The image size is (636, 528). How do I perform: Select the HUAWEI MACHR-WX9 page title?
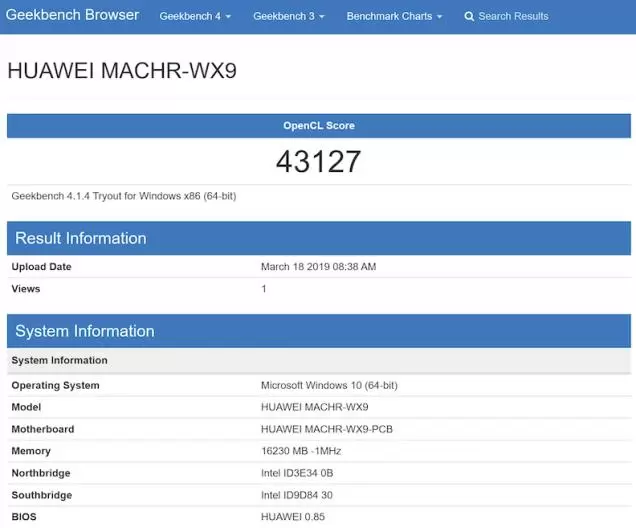(x=122, y=72)
